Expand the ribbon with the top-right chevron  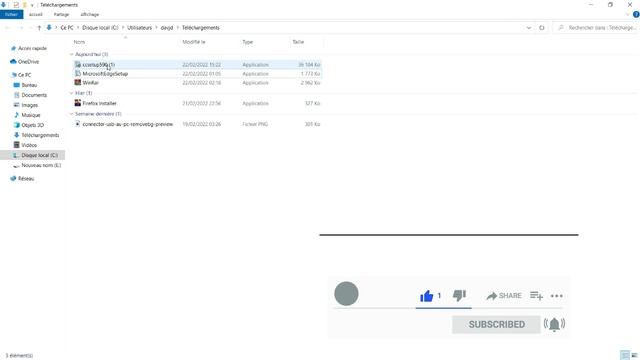point(628,14)
